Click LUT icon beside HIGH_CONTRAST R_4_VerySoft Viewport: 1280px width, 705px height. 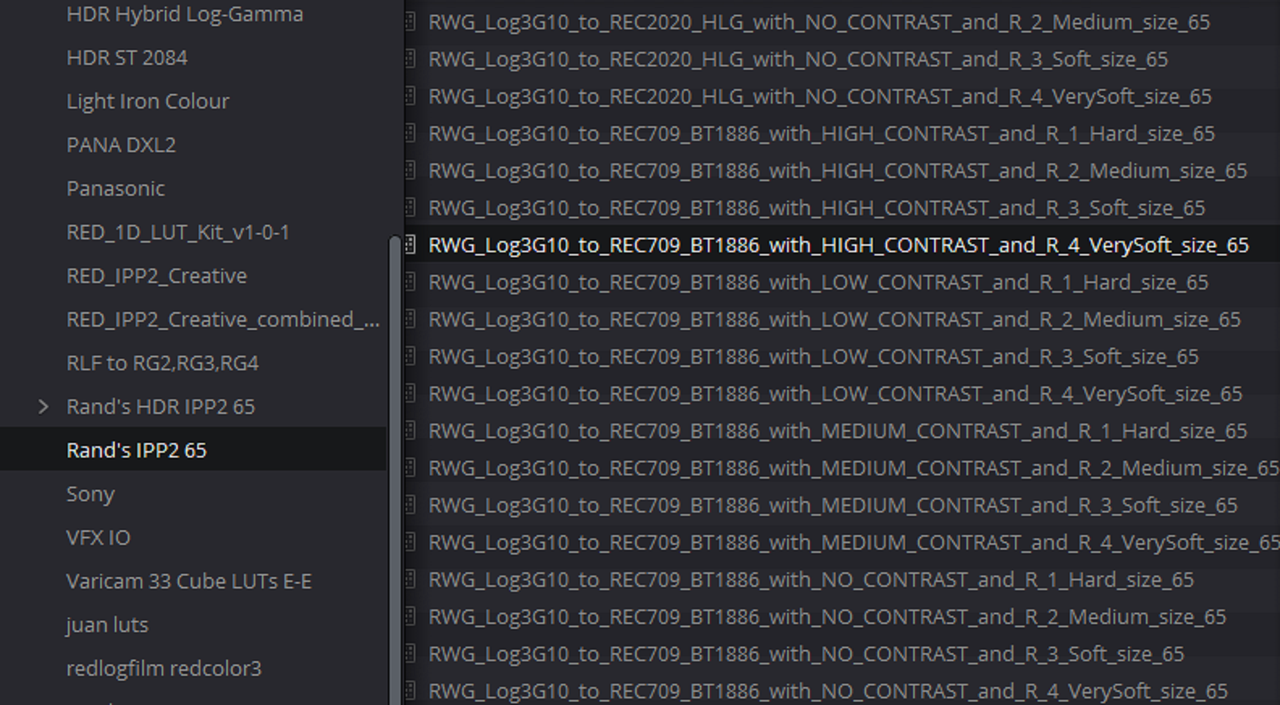(410, 245)
